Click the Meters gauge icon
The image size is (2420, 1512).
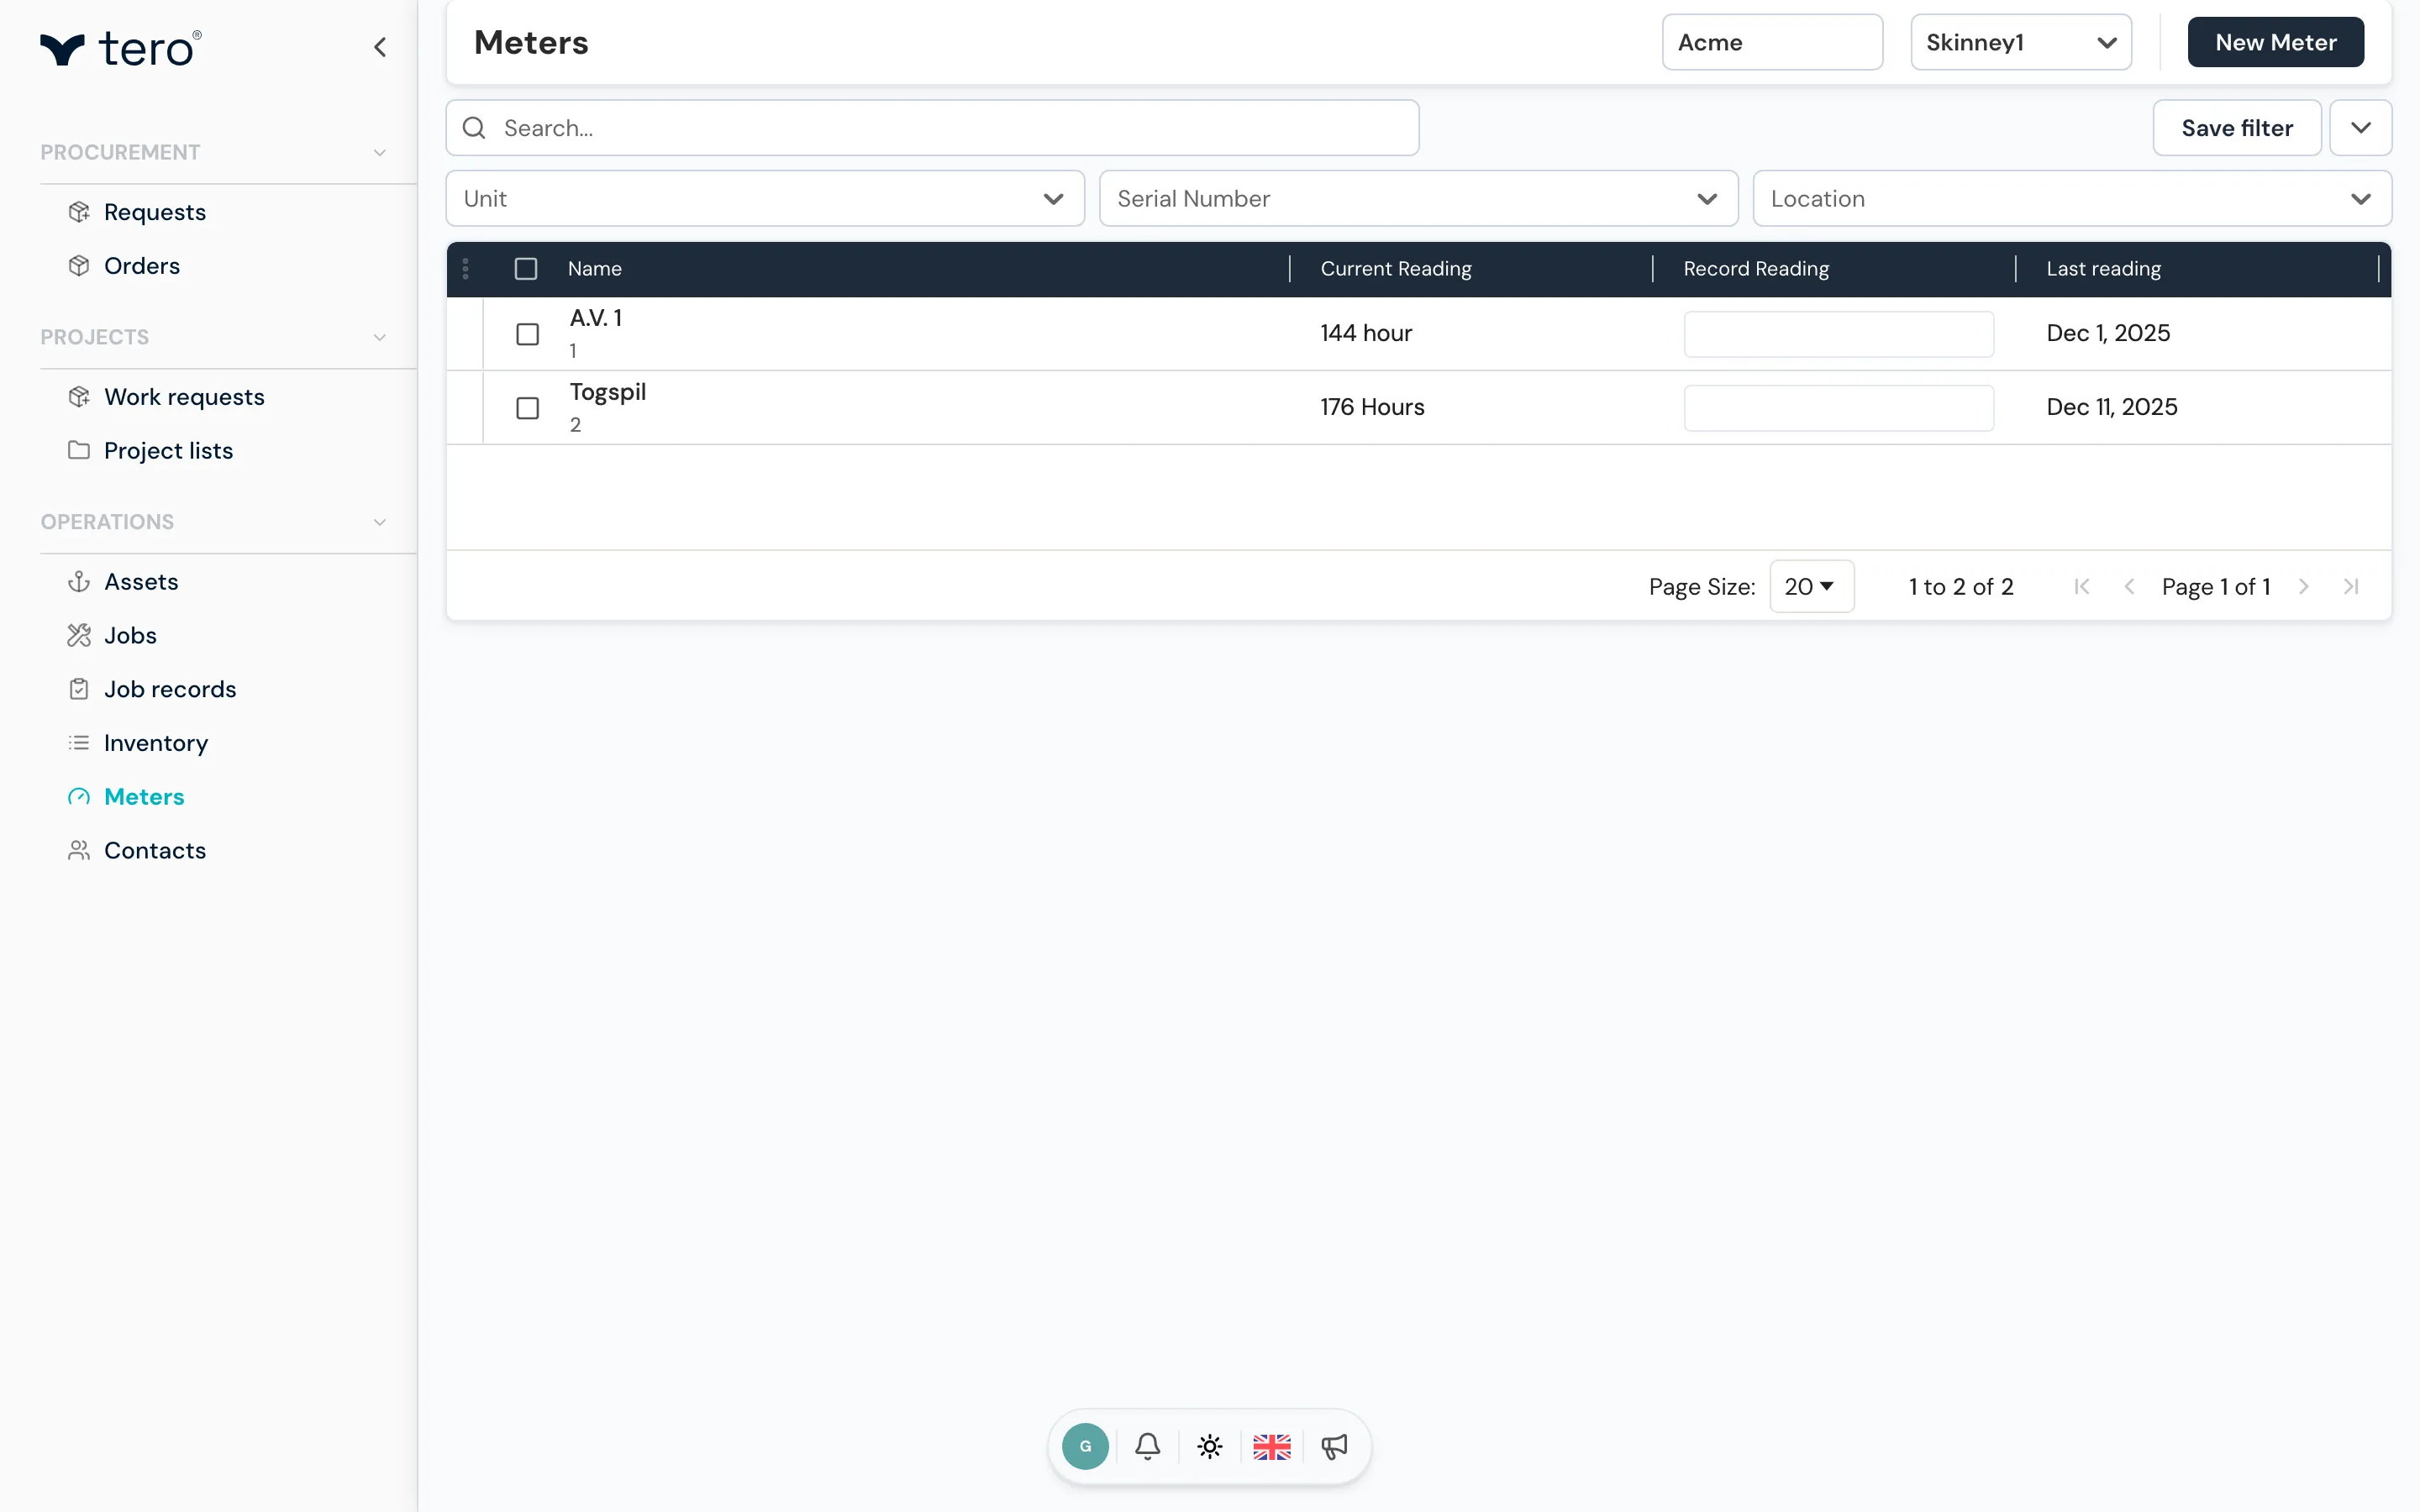click(x=79, y=797)
